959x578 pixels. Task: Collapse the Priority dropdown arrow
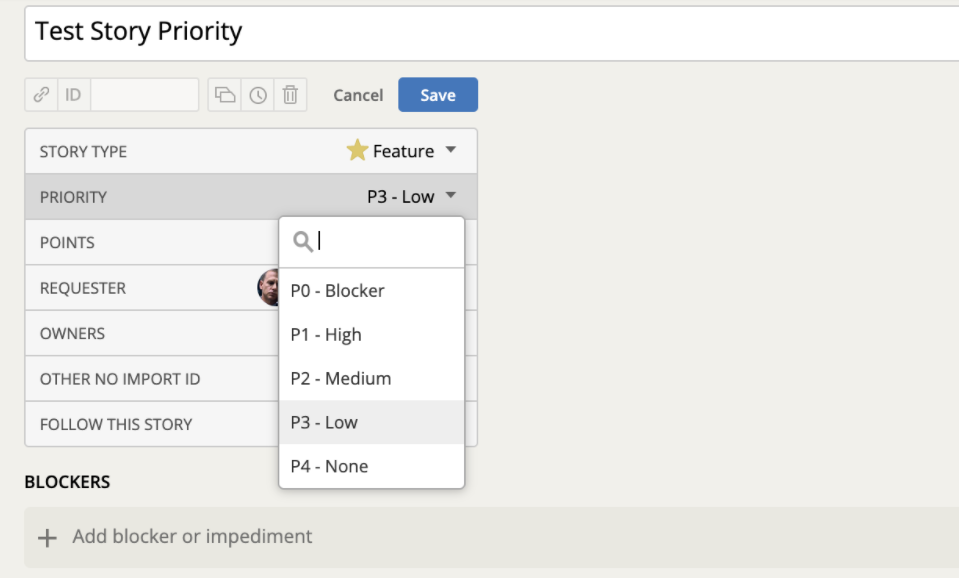click(x=451, y=195)
